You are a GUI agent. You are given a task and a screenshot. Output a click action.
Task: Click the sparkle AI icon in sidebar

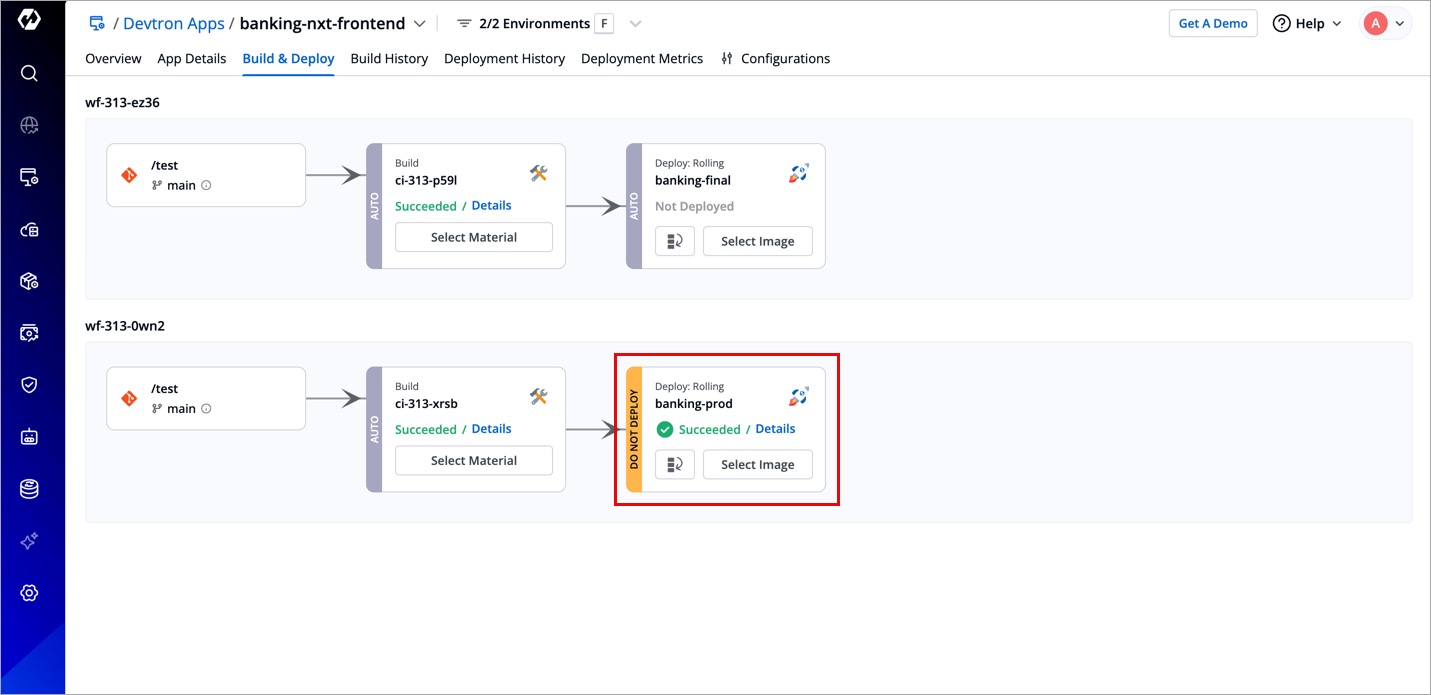pos(29,541)
